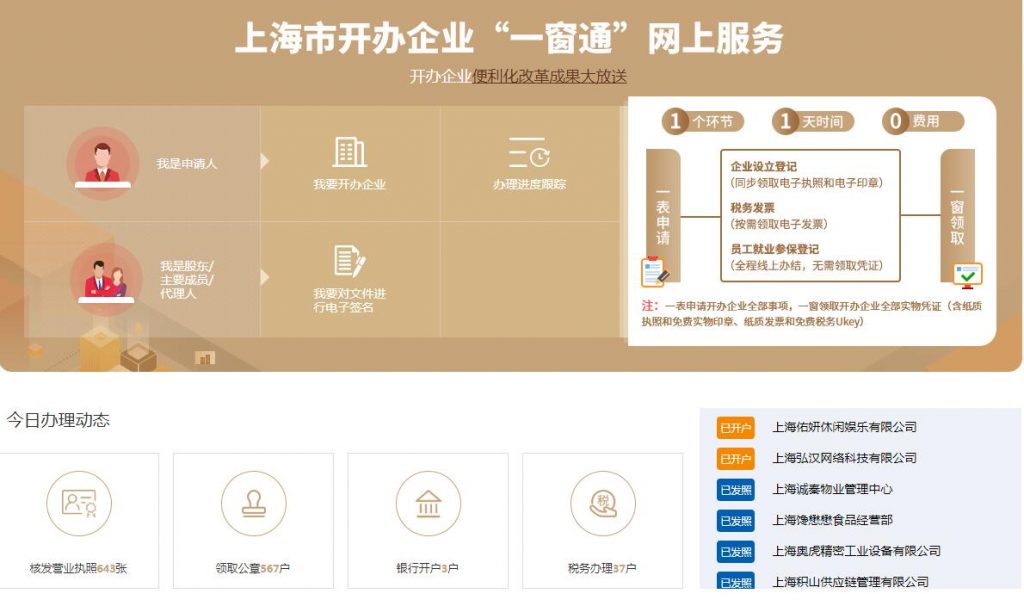
Task: 点击“核发营业执照”证照图标
Action: [x=80, y=504]
